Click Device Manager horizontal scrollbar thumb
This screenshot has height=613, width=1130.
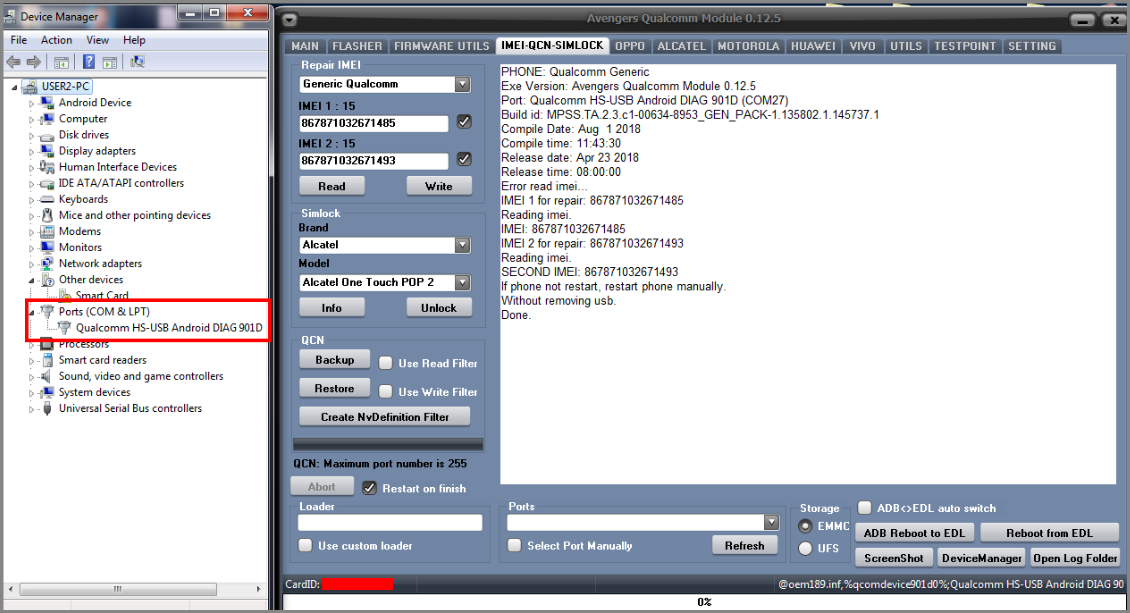tap(117, 589)
